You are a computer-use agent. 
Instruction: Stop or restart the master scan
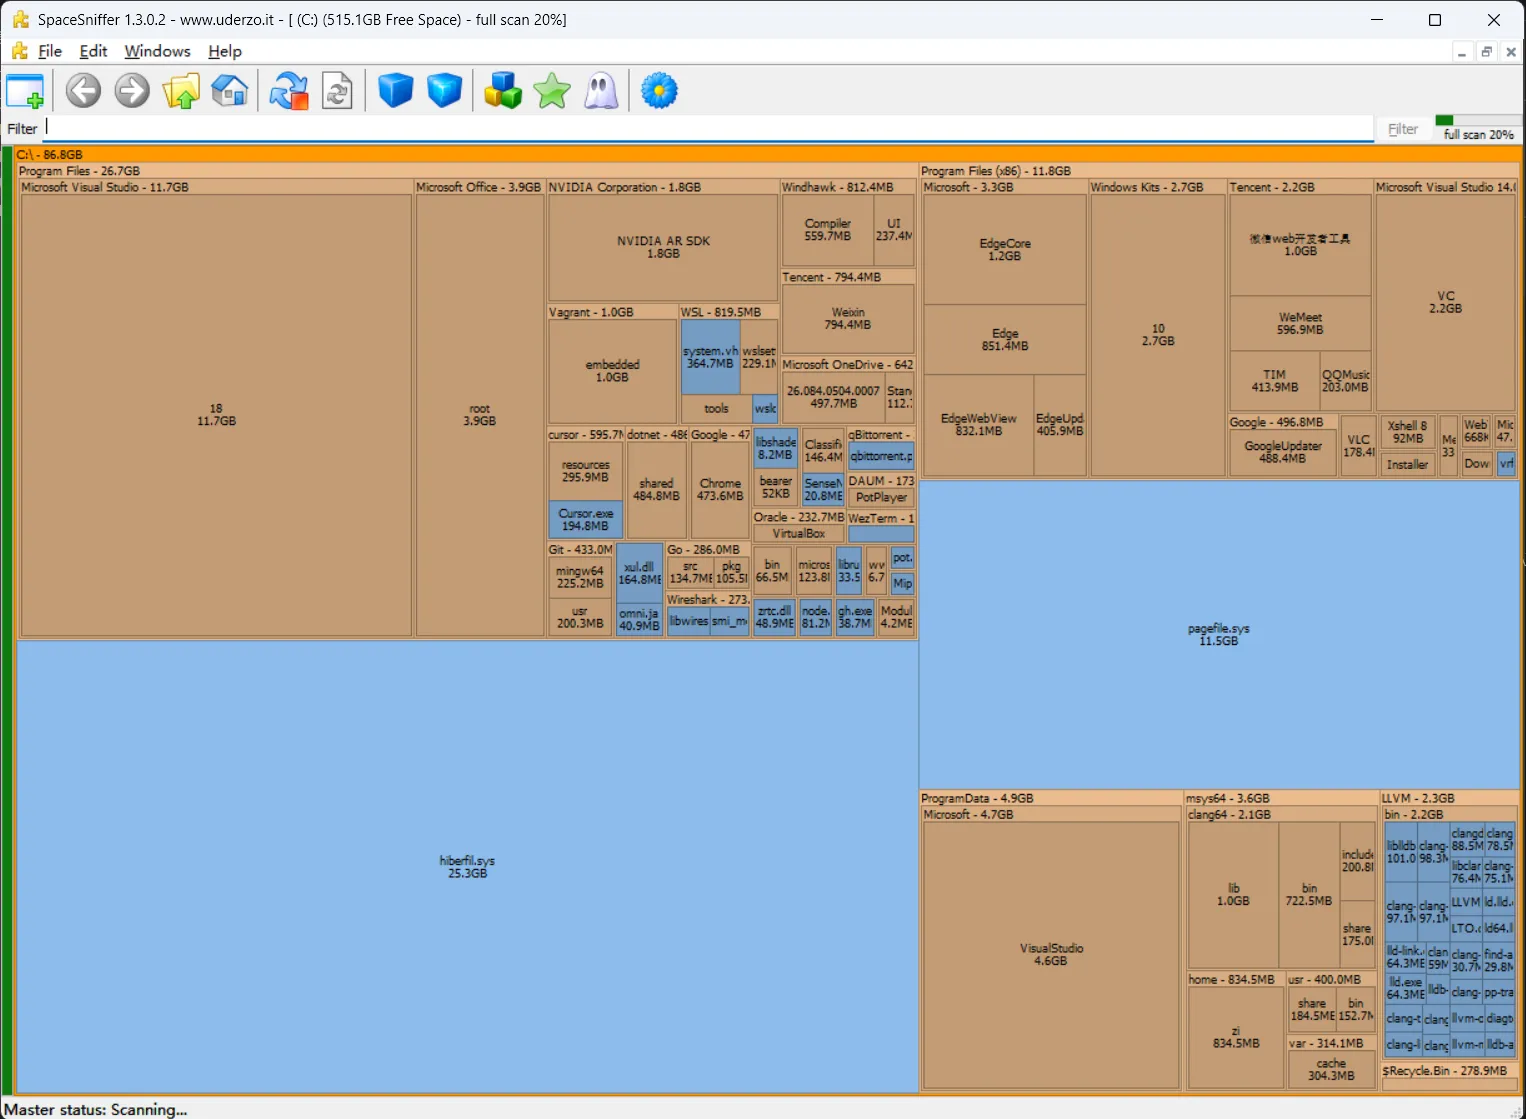tap(289, 91)
